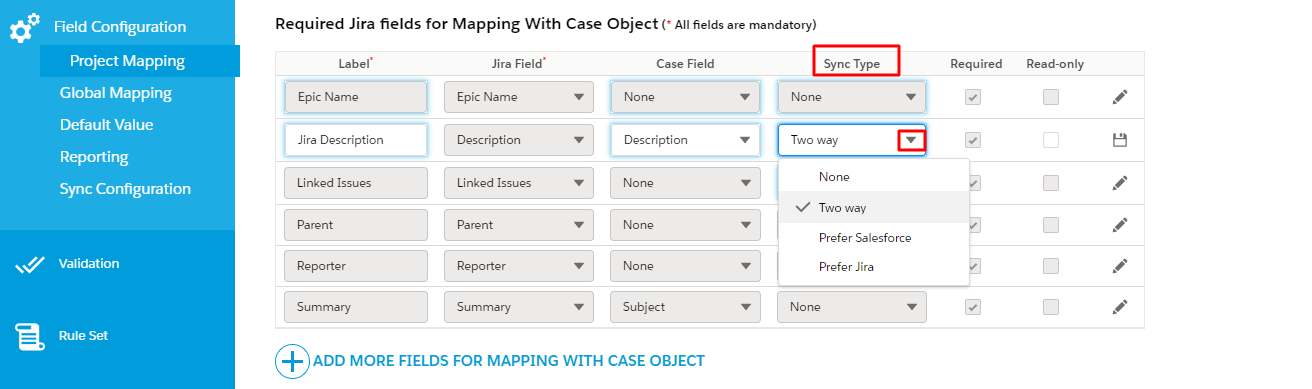Edit the Summary row via pencil icon
The width and height of the screenshot is (1312, 389).
click(x=1120, y=307)
